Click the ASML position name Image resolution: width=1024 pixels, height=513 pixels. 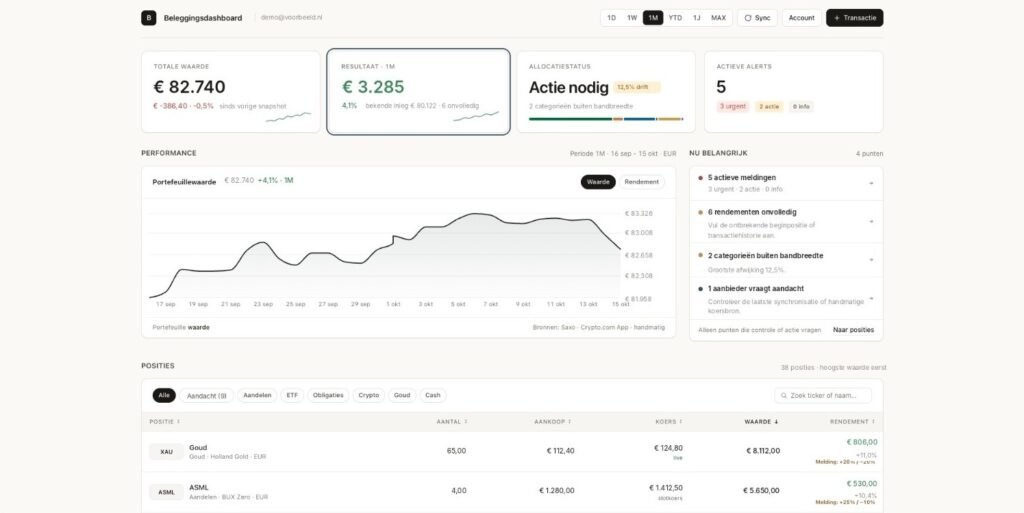pyautogui.click(x=199, y=488)
